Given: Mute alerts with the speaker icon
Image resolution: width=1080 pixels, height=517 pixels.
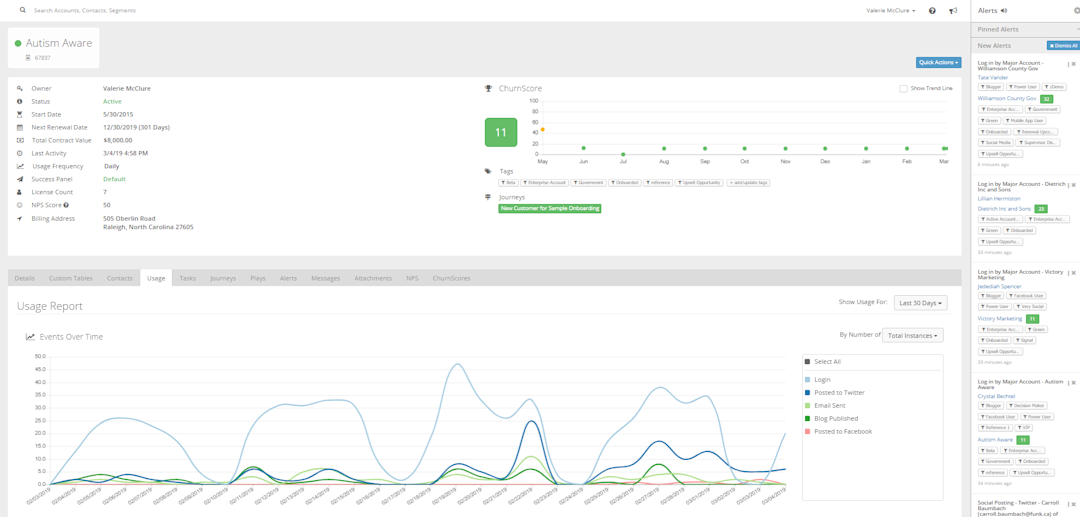Looking at the screenshot, I should point(1004,11).
